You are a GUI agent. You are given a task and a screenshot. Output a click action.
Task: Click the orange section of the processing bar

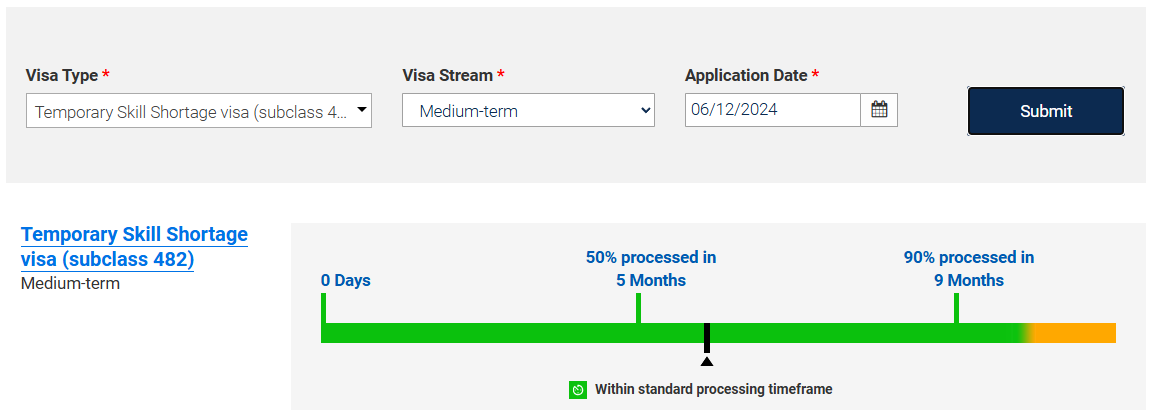[1075, 333]
